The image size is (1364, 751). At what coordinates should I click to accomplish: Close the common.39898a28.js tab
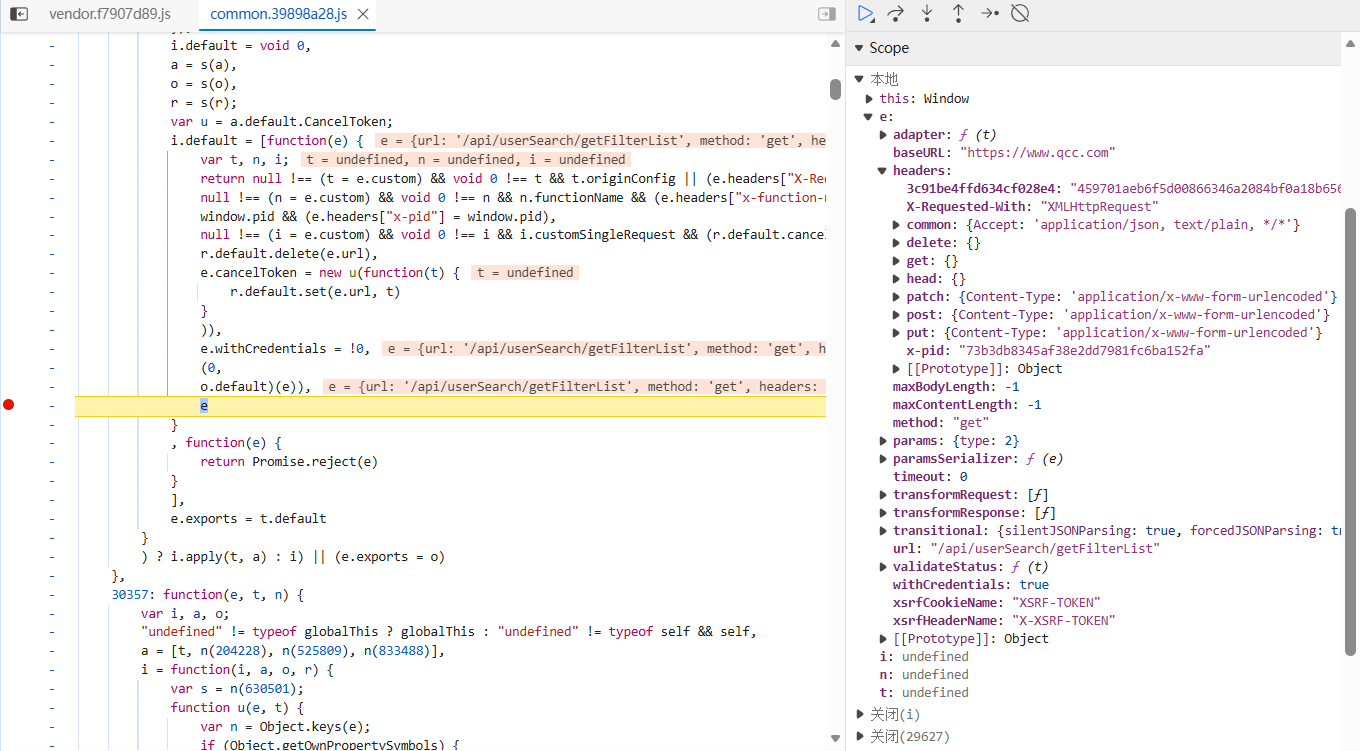pyautogui.click(x=363, y=14)
